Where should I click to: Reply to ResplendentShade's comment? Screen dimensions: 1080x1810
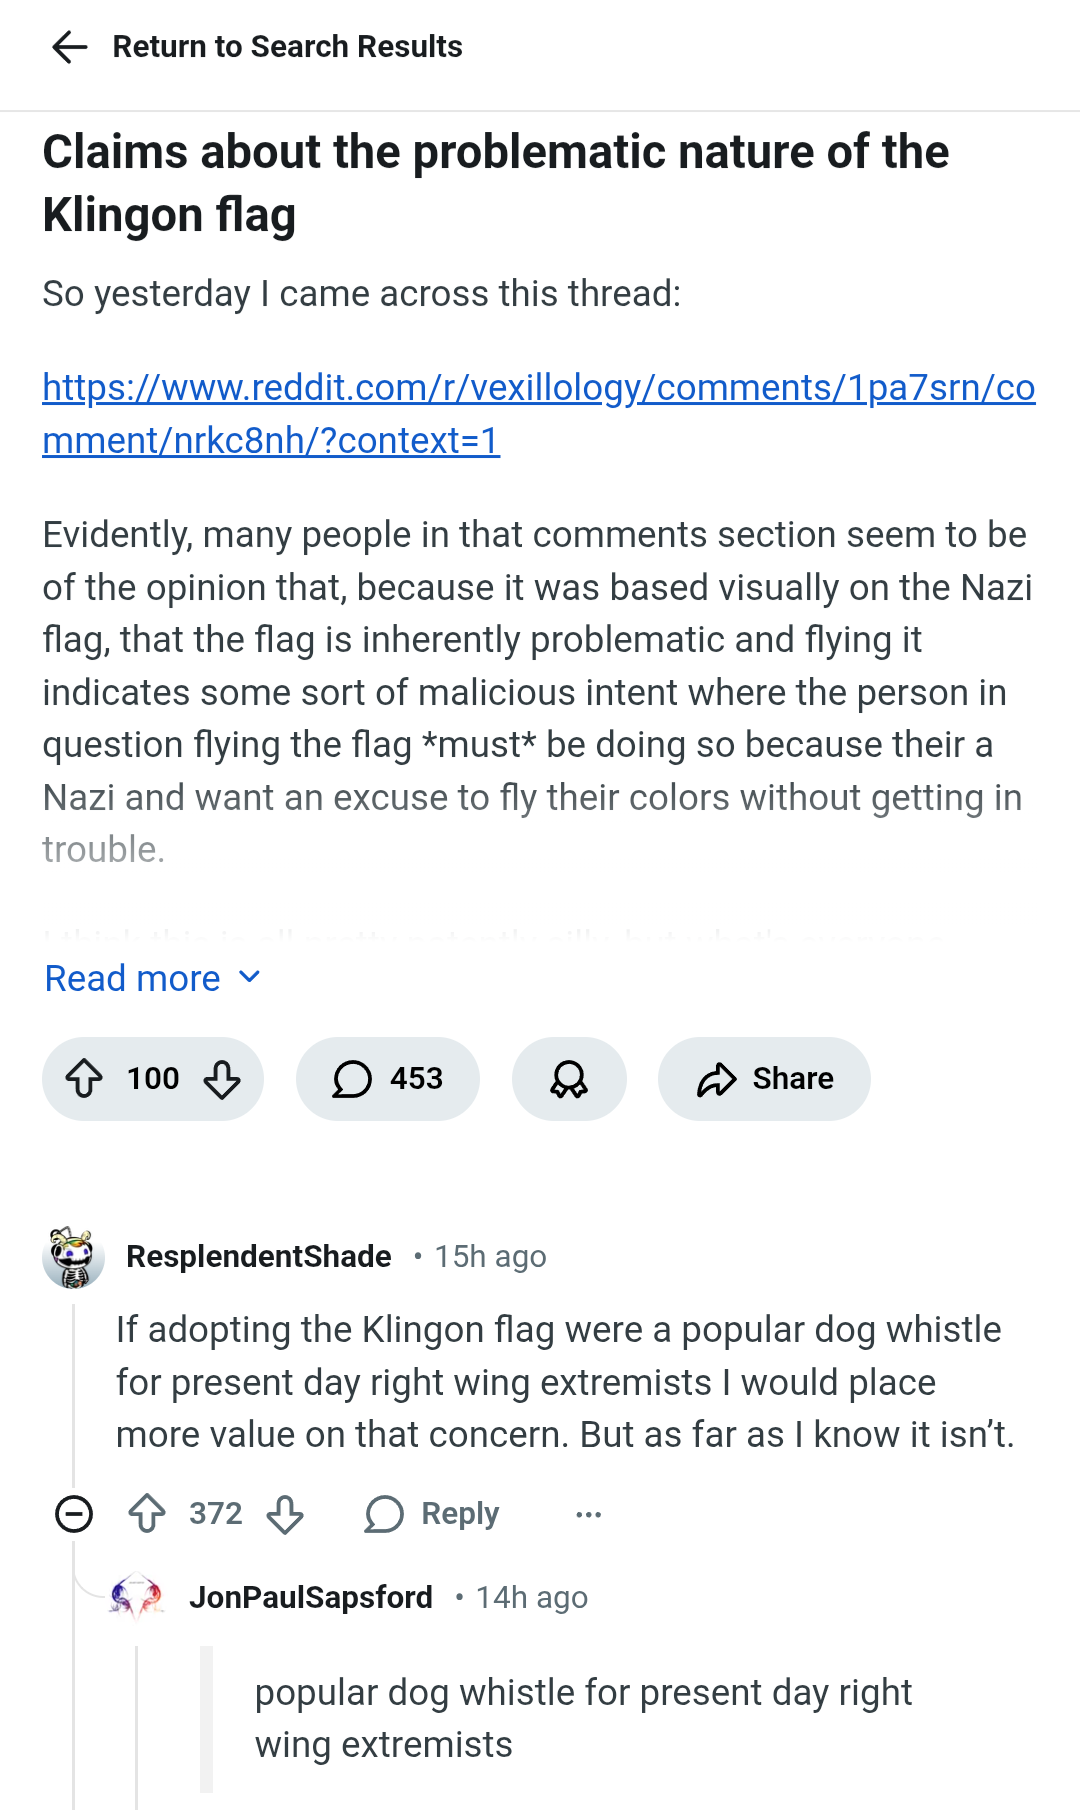coord(432,1514)
